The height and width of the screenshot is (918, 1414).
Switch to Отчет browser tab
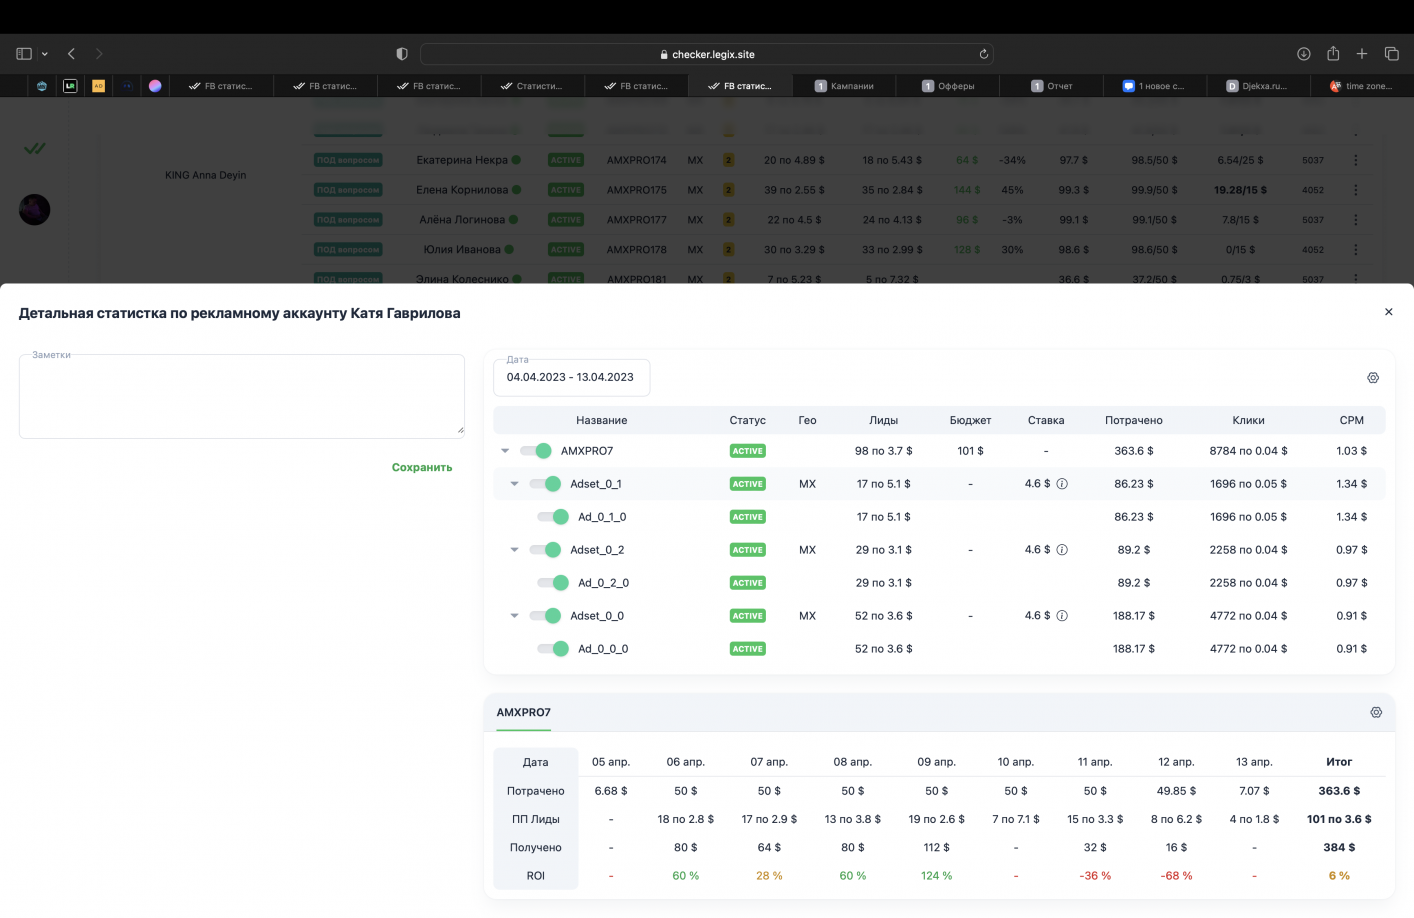(x=1052, y=86)
